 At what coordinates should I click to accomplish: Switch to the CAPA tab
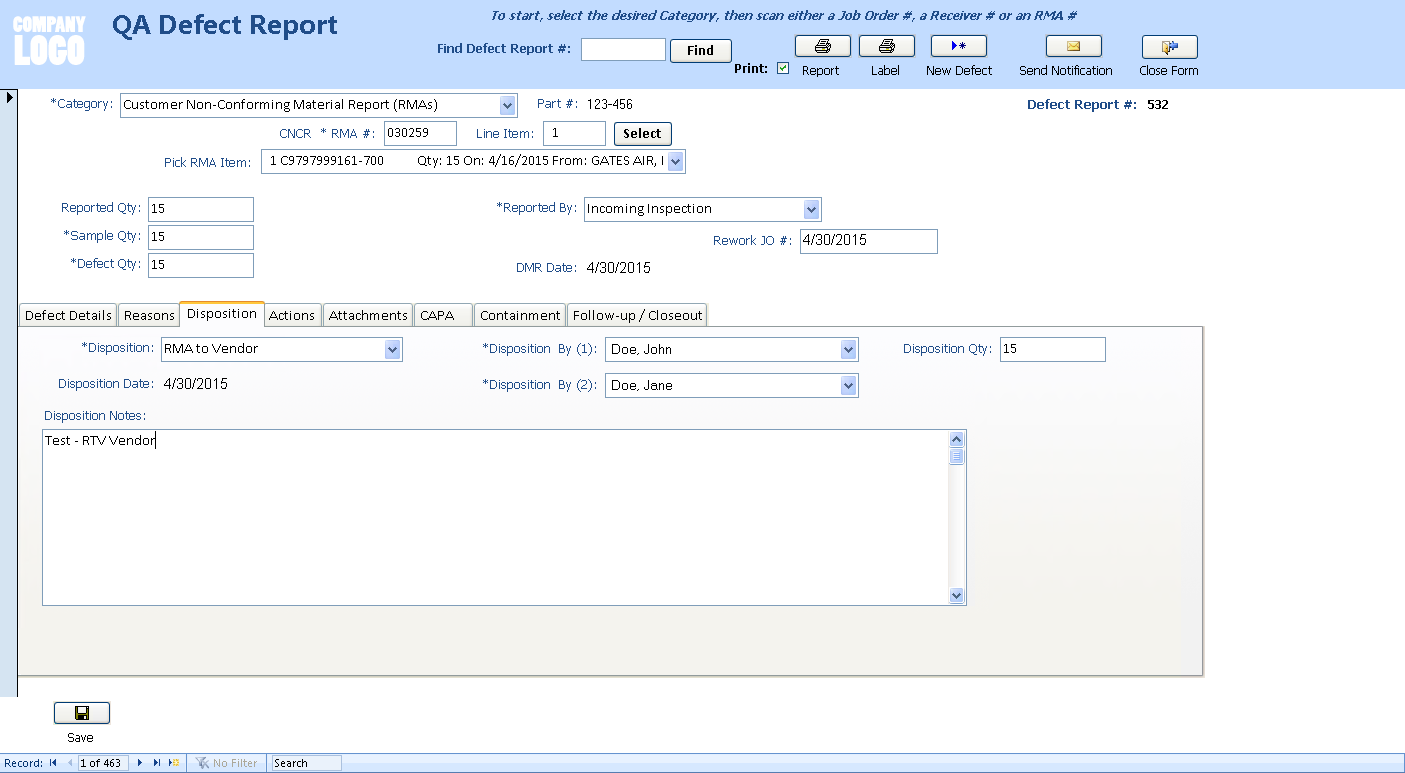443,315
